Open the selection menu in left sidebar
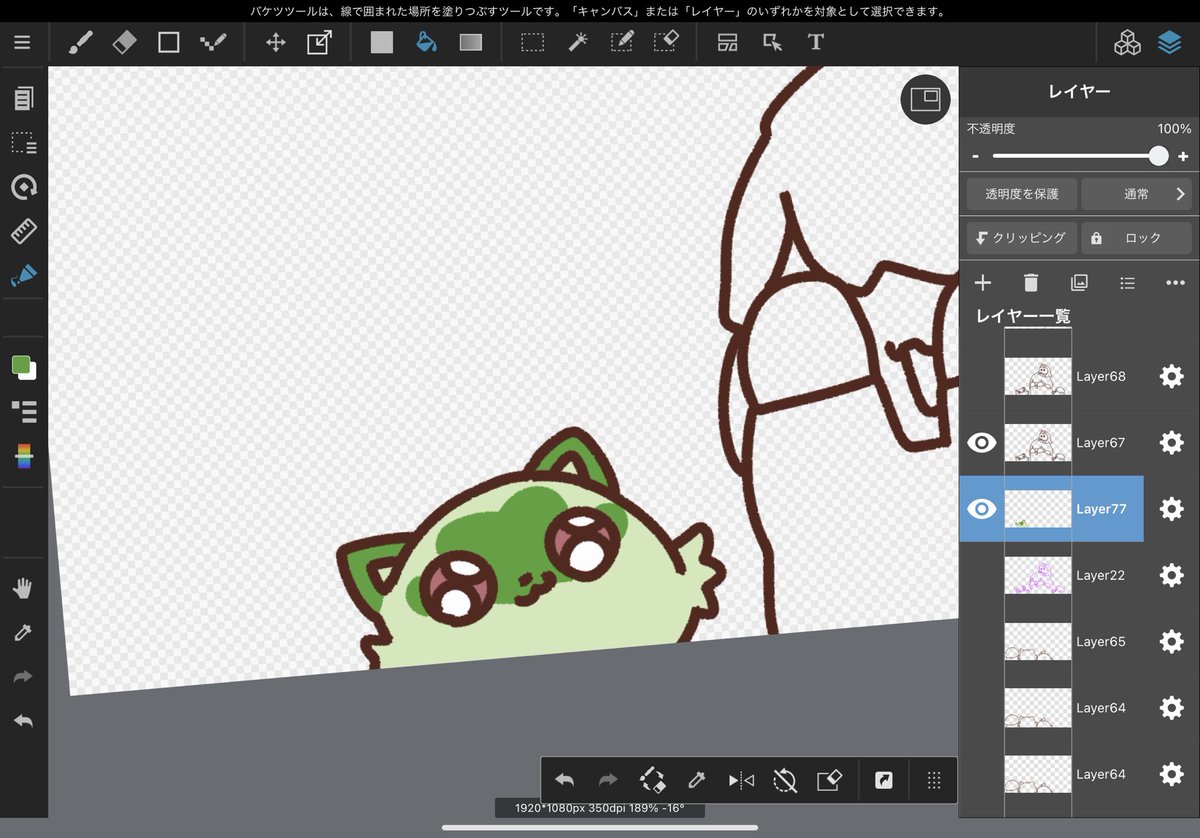Viewport: 1200px width, 838px height. [x=24, y=143]
